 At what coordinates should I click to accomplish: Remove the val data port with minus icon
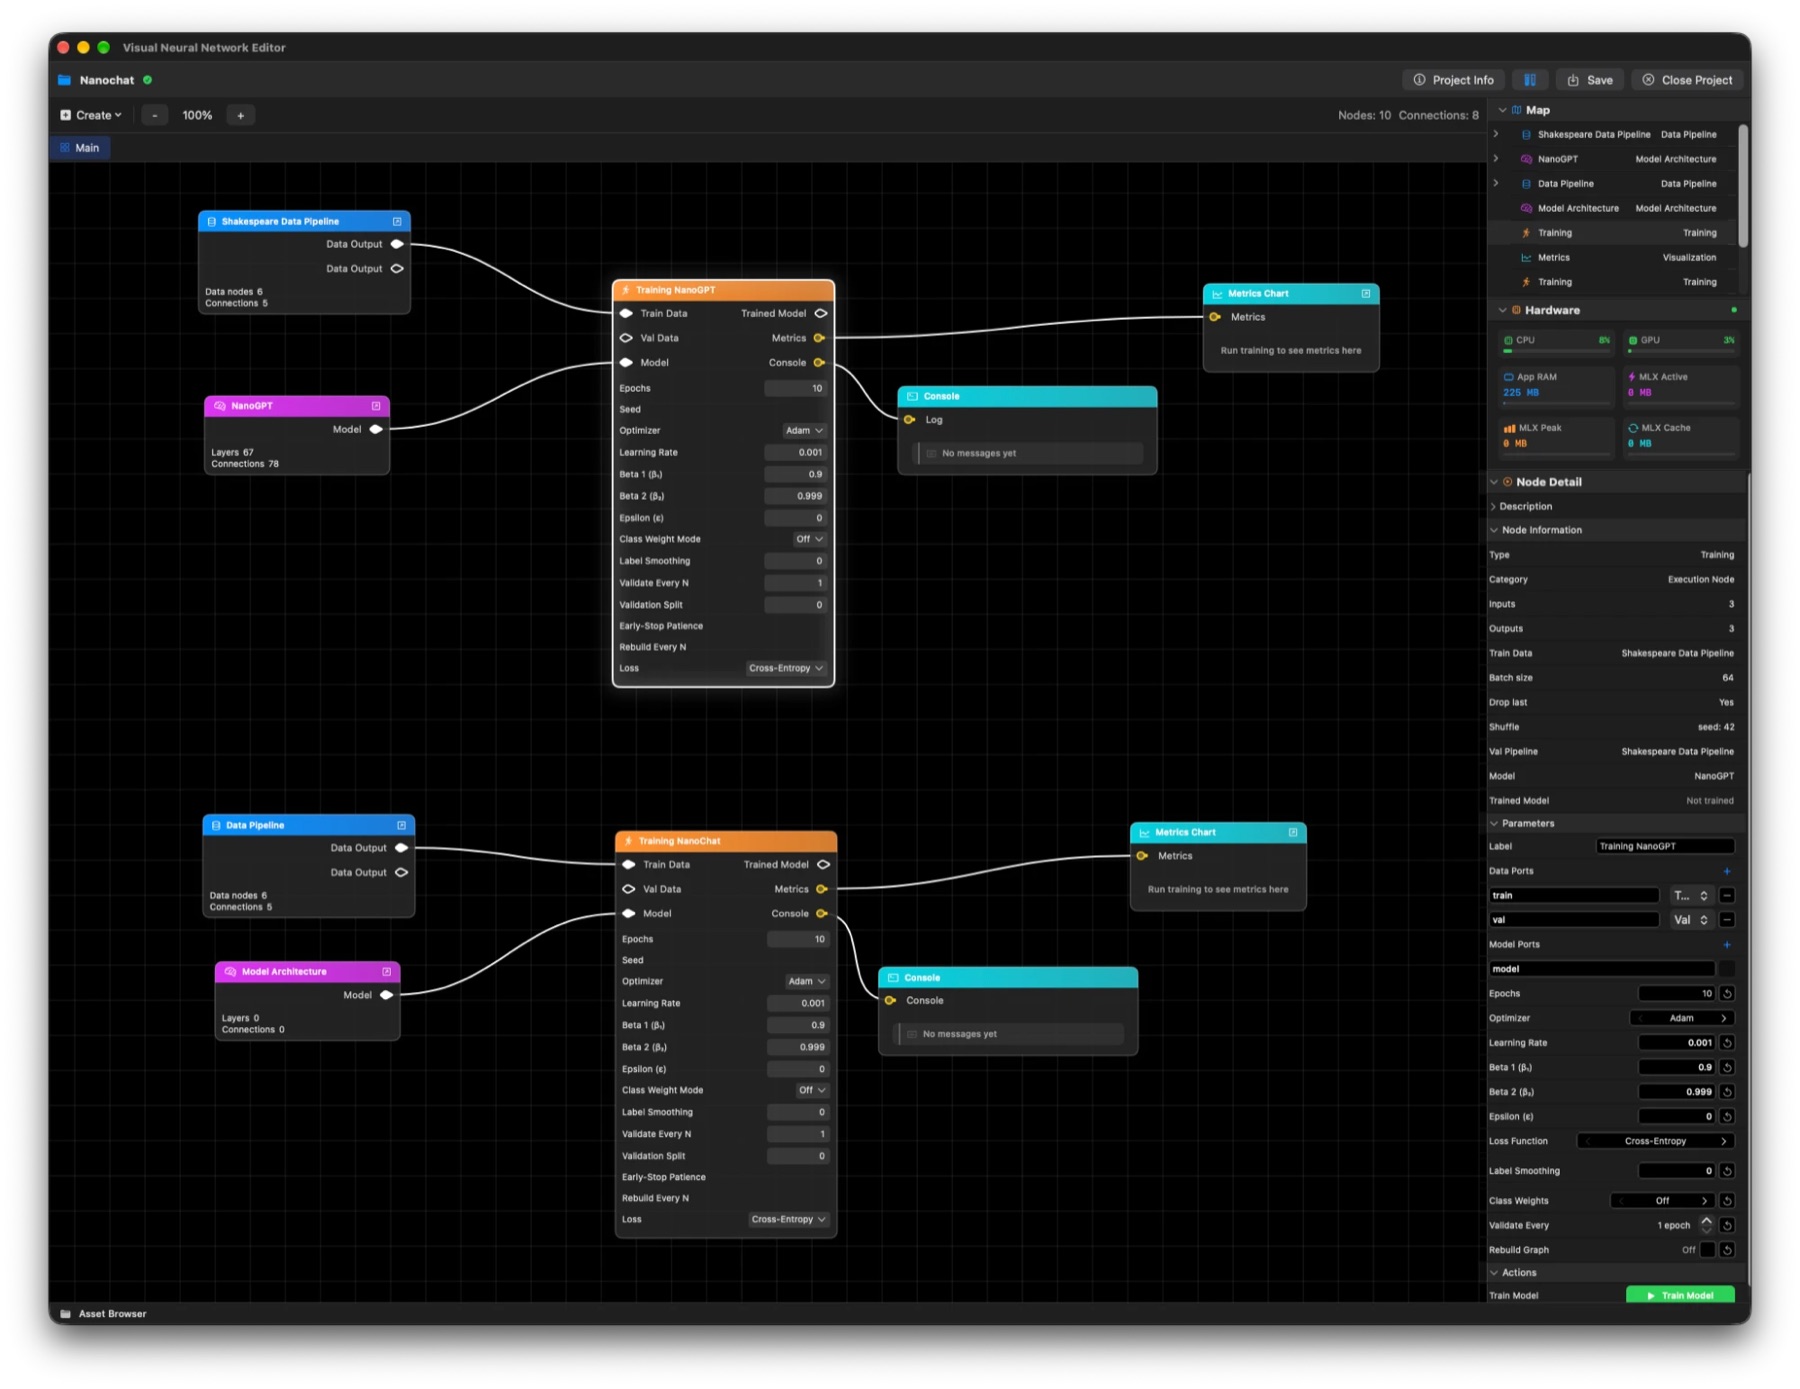(1727, 920)
